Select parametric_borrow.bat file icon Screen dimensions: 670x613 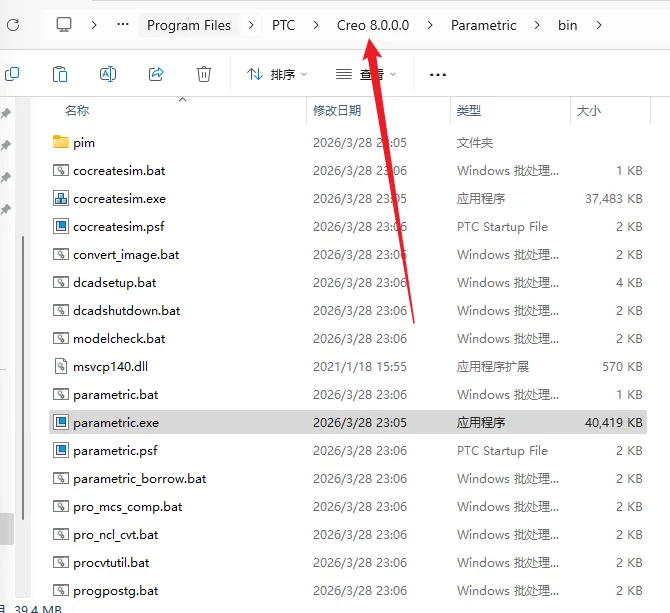(x=61, y=478)
